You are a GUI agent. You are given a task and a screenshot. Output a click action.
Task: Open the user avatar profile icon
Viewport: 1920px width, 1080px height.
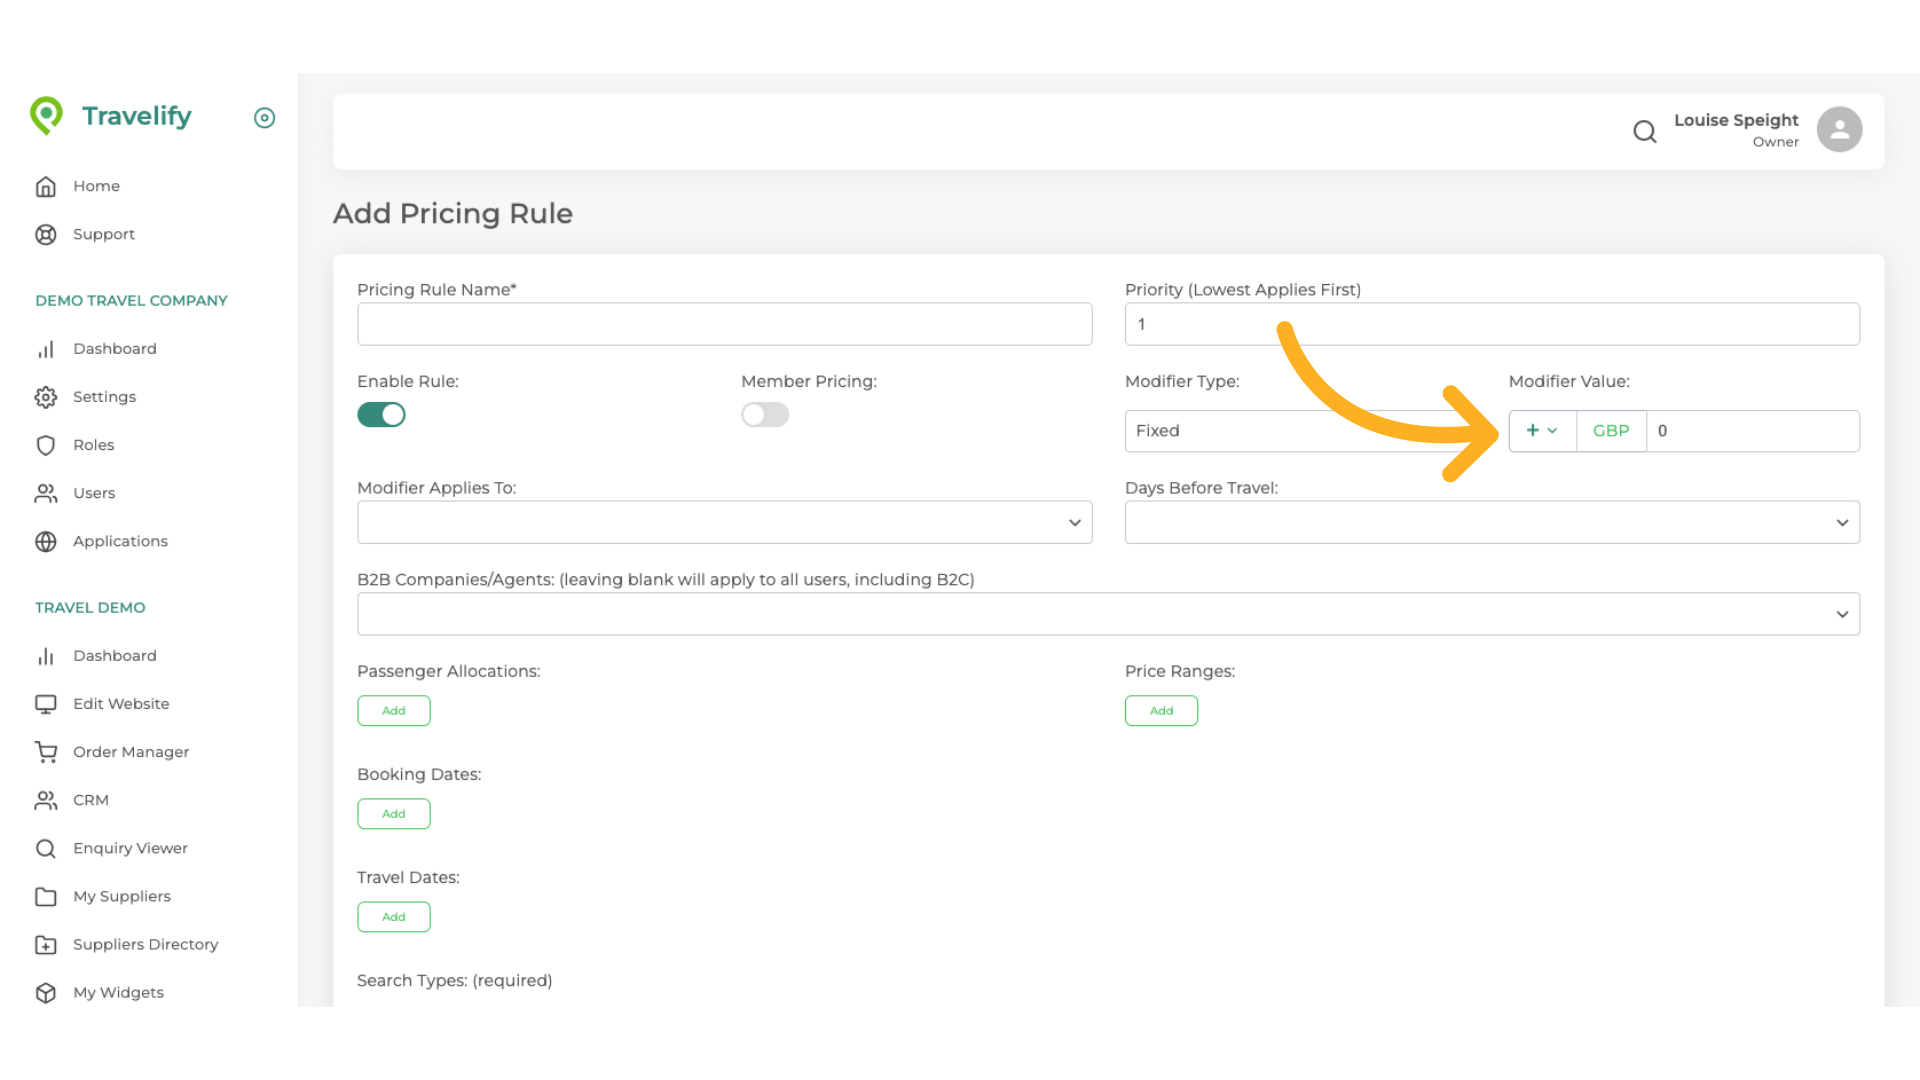[x=1839, y=130]
